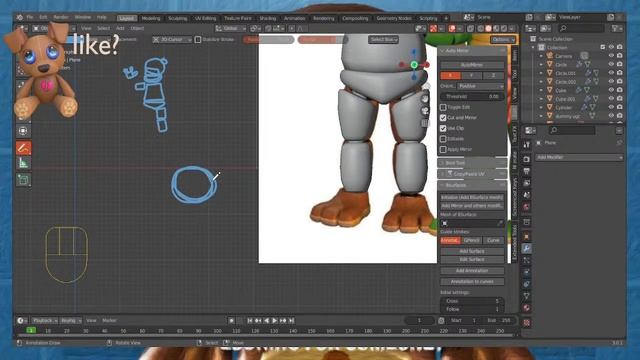Click the Add Annotation button

pyautogui.click(x=472, y=270)
